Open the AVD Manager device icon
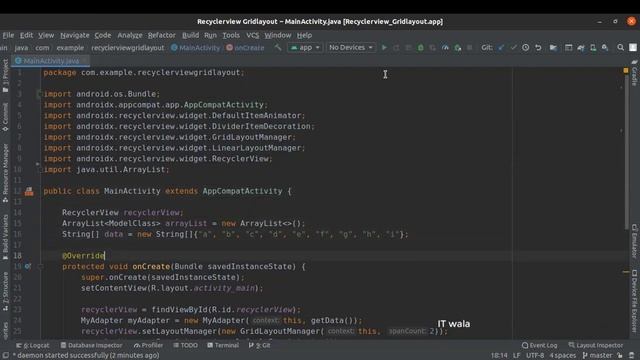This screenshot has width=640, height=360. 593,48
